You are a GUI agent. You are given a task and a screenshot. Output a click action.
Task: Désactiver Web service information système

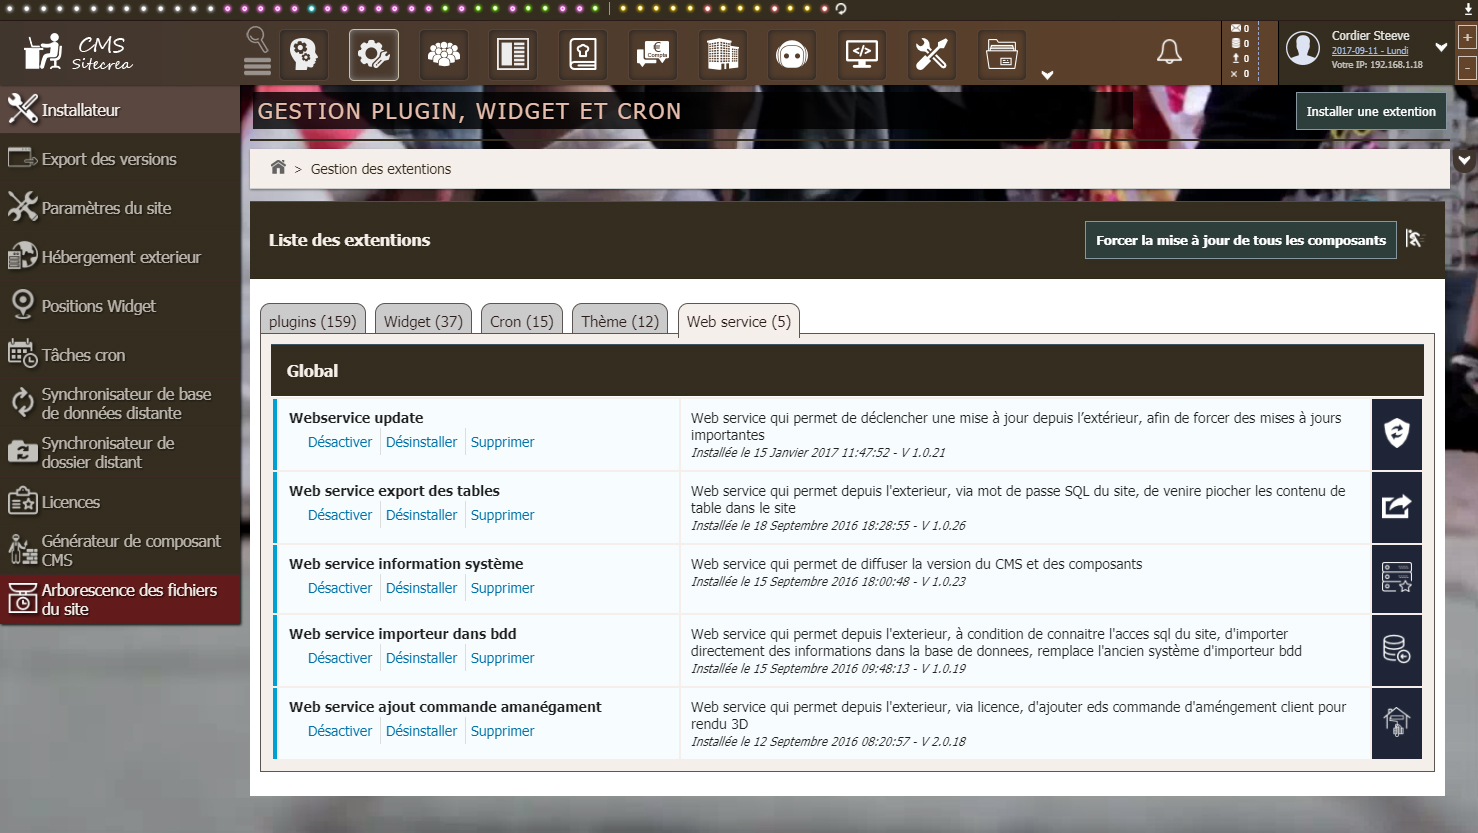(339, 588)
